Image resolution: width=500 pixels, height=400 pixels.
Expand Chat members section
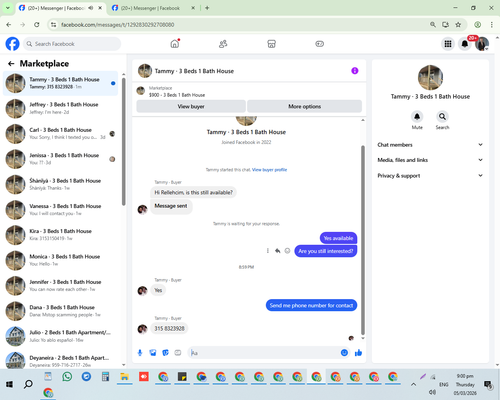pos(430,145)
